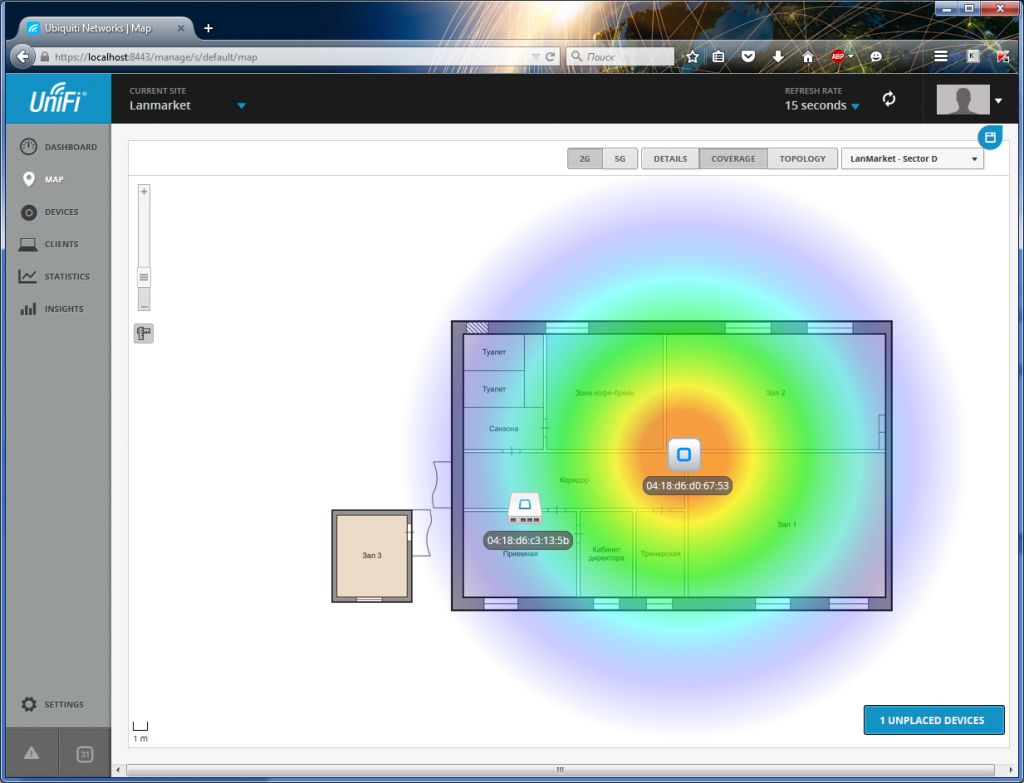This screenshot has width=1024, height=783.
Task: Click the 1 Unplaced Devices button
Action: click(x=933, y=720)
